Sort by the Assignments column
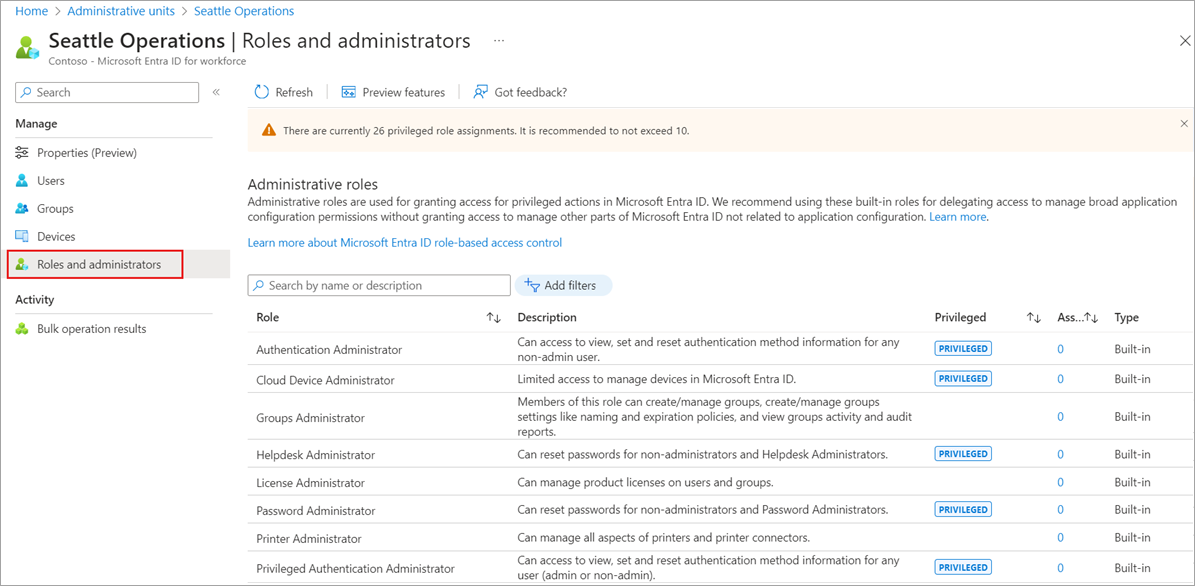Viewport: 1195px width, 586px height. coord(1092,318)
